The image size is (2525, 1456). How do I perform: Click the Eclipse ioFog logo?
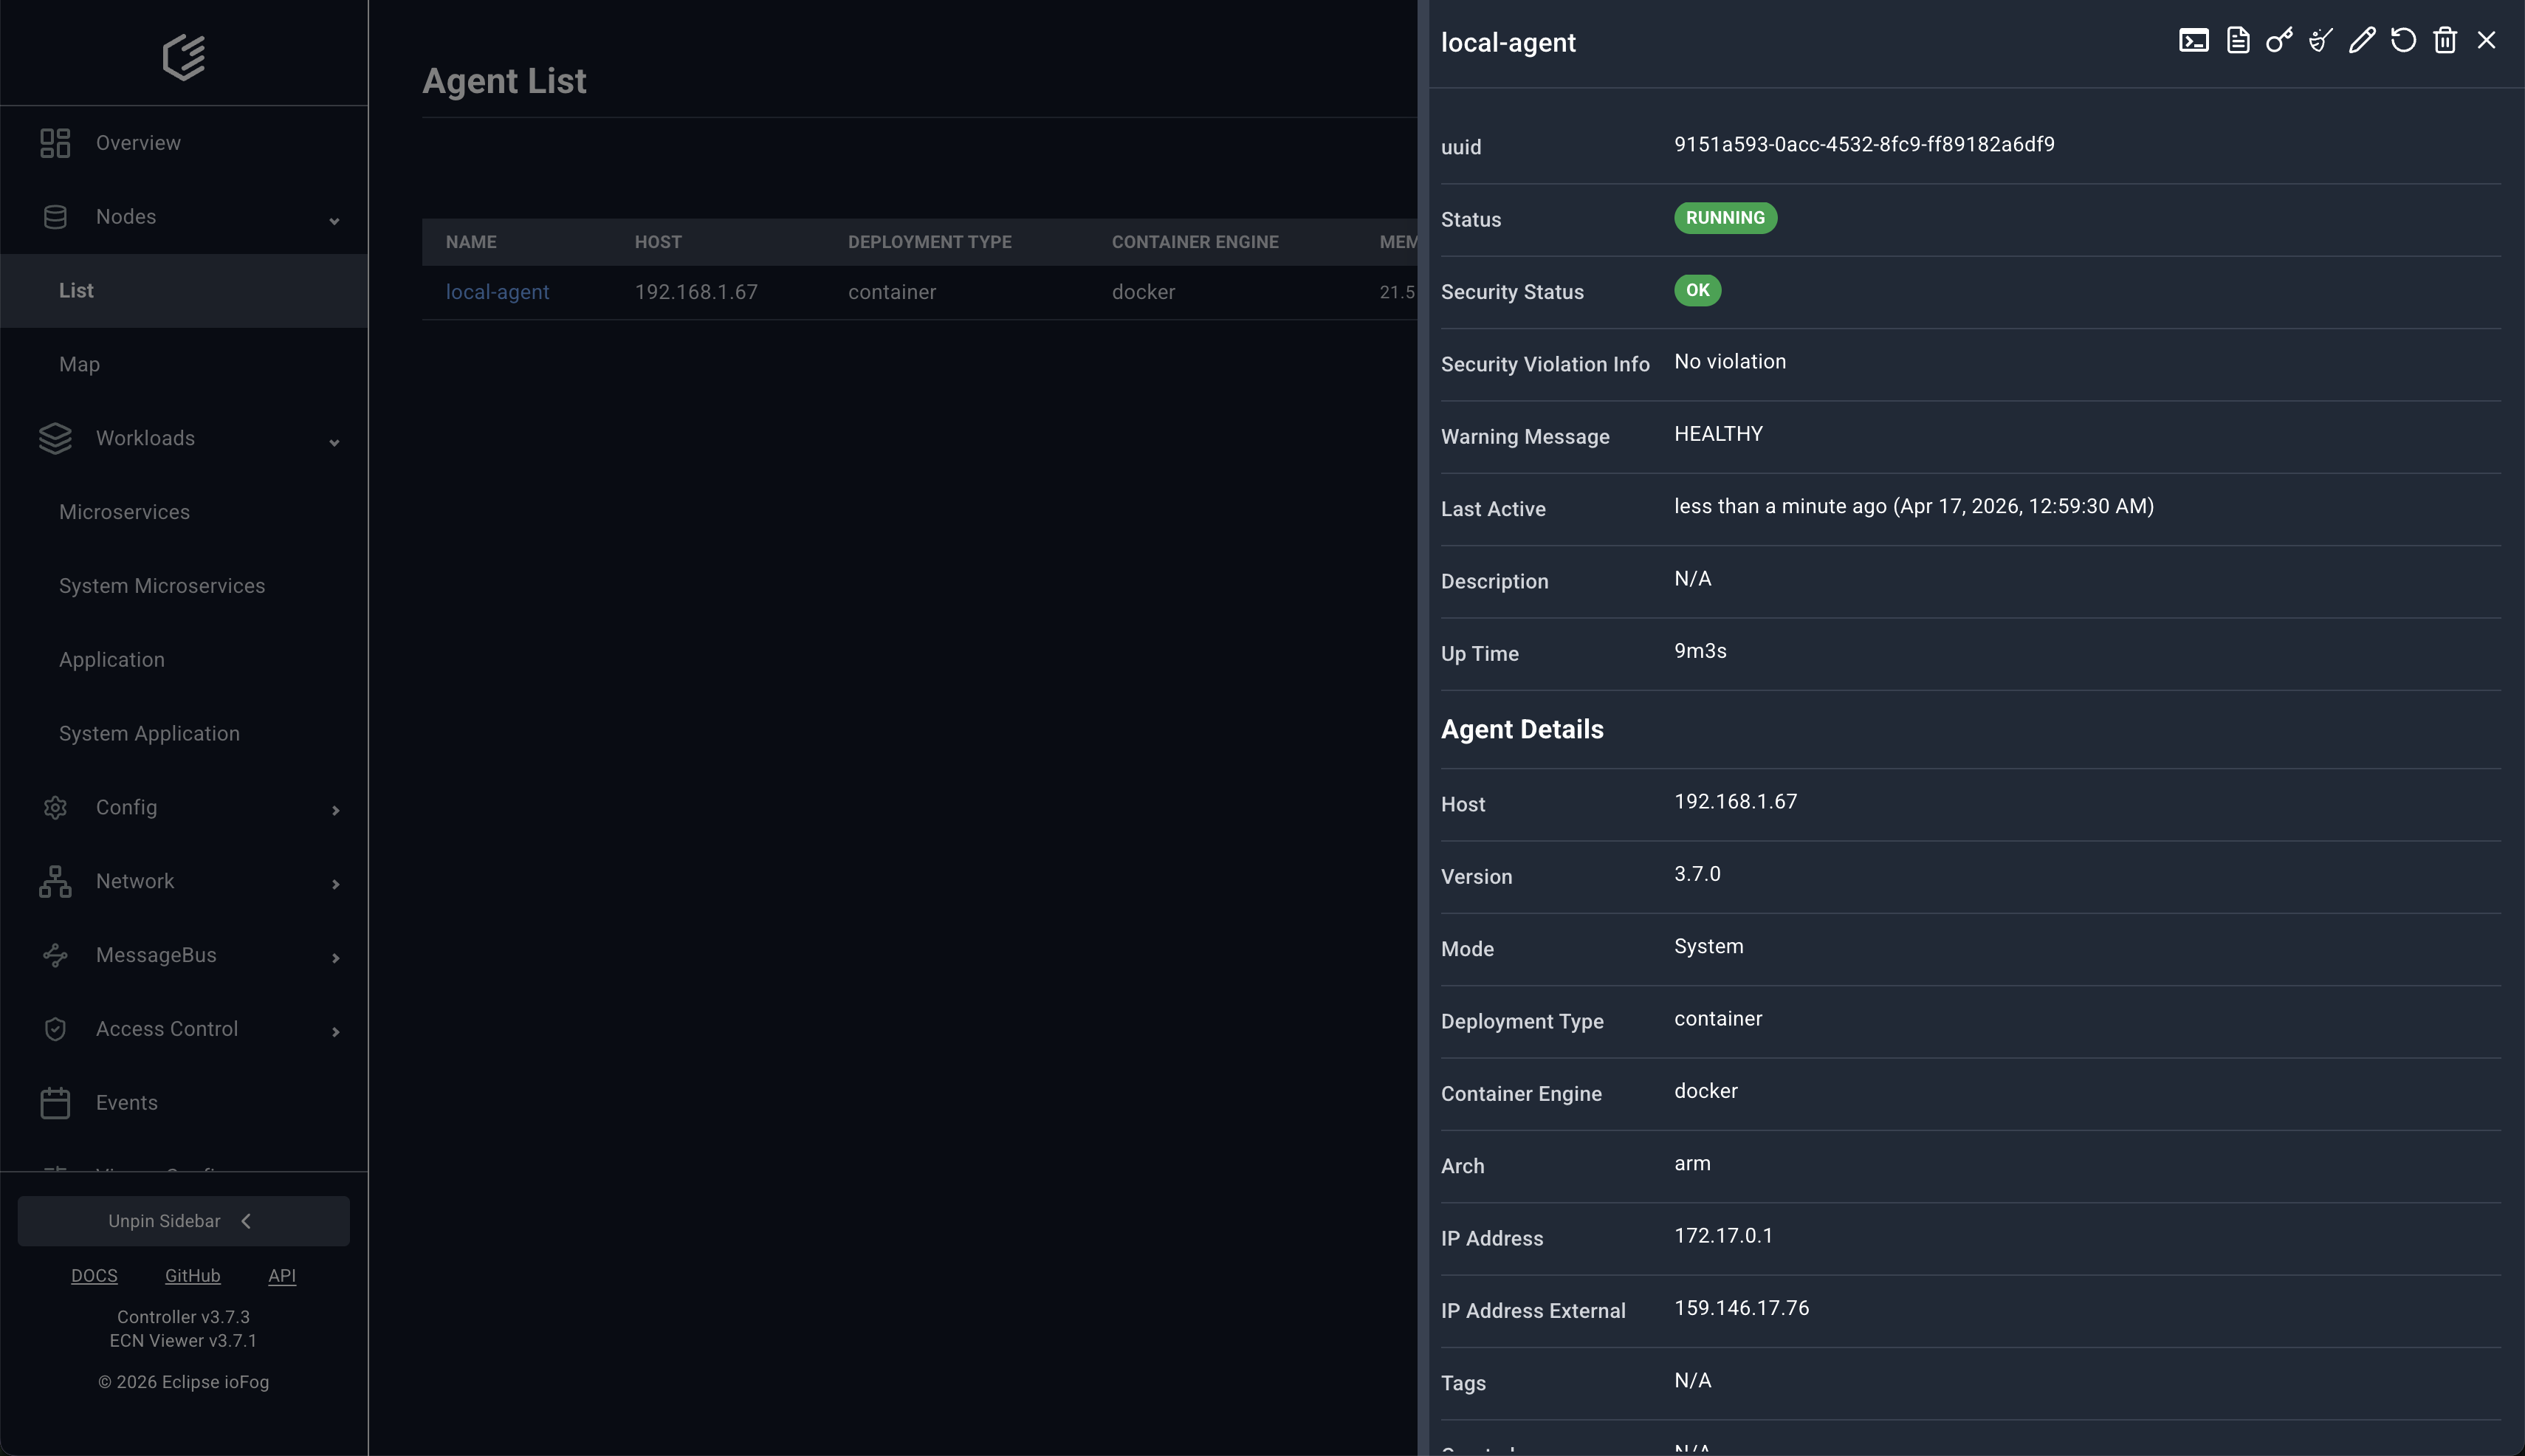[x=184, y=57]
